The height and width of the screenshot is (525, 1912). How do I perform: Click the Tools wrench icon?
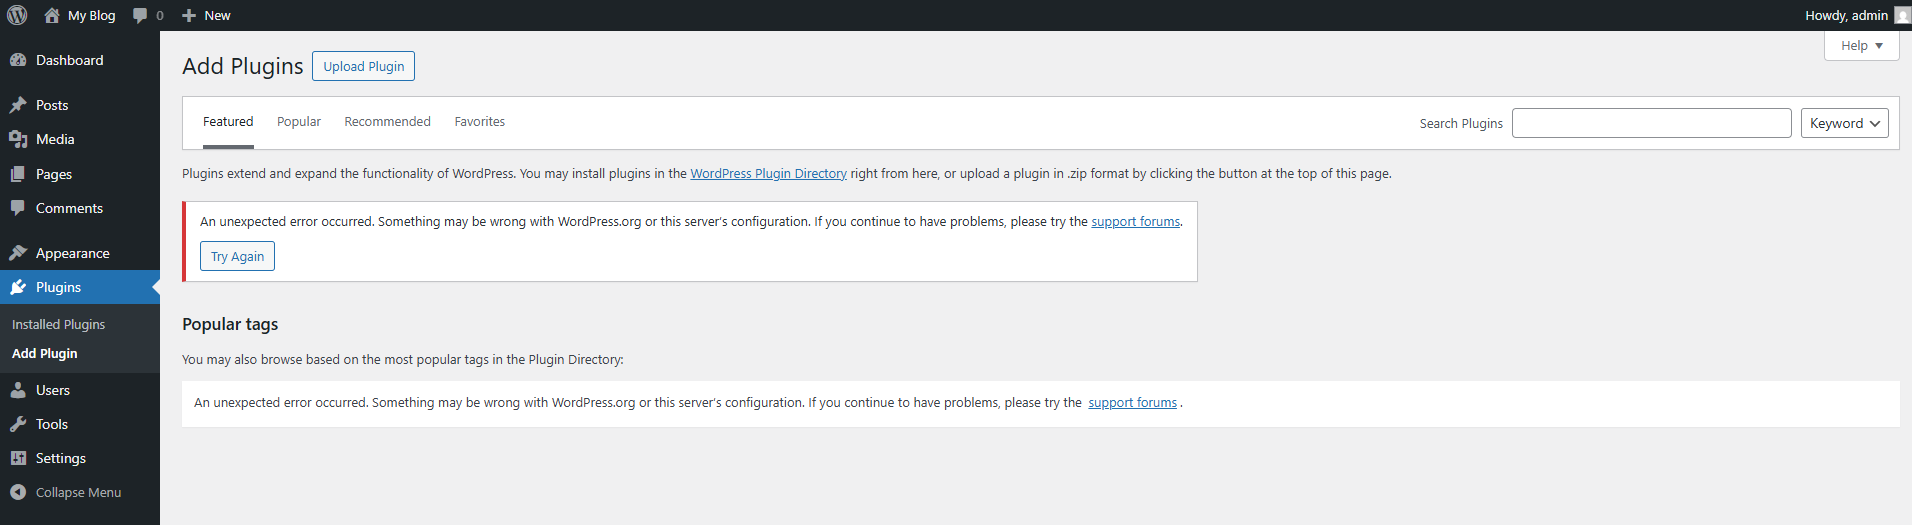[x=18, y=424]
